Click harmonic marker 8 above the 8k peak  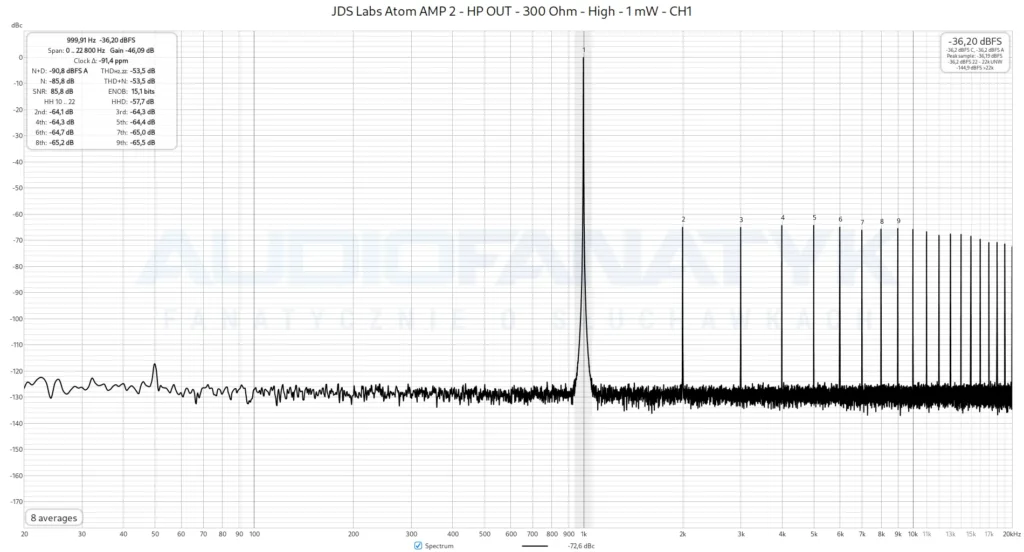tap(882, 221)
